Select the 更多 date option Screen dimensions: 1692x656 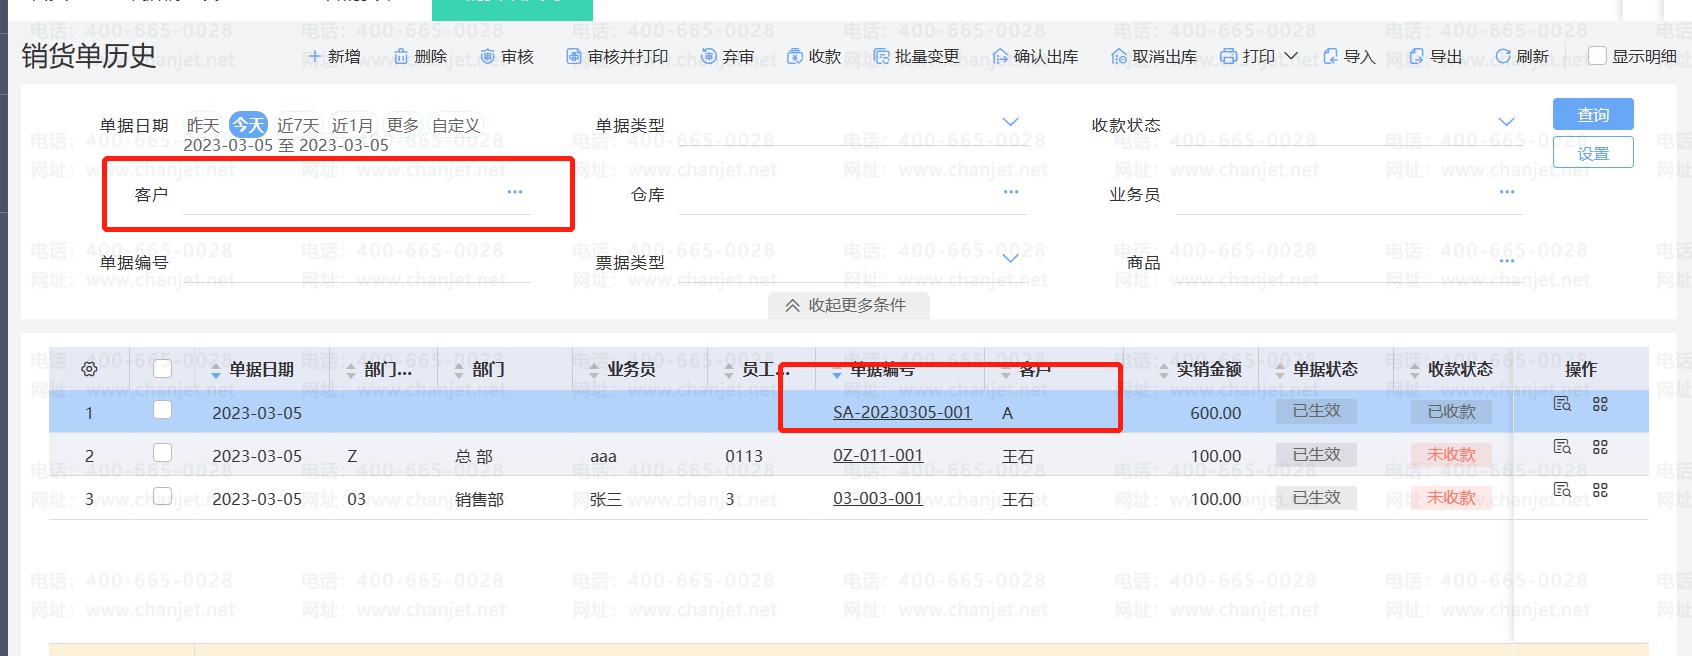coord(403,125)
